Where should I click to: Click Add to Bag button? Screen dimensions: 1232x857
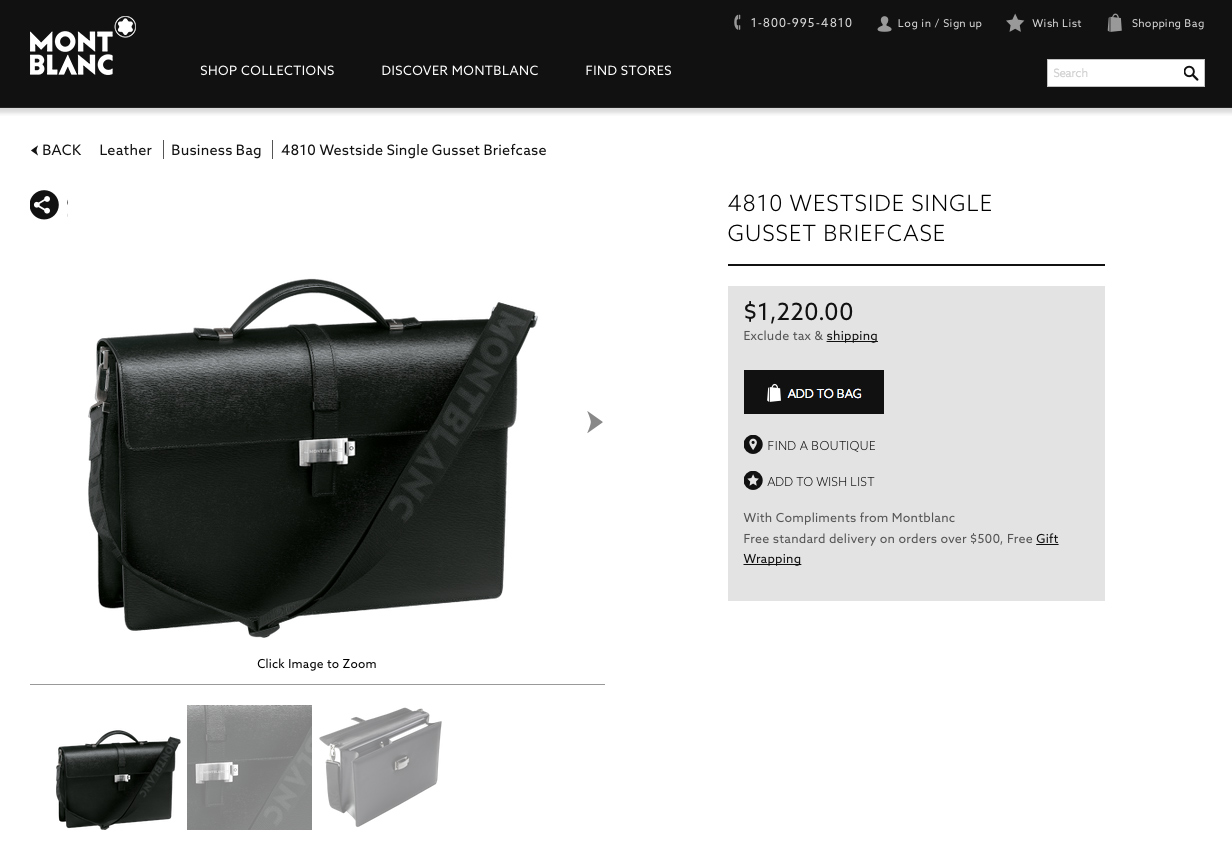(813, 392)
